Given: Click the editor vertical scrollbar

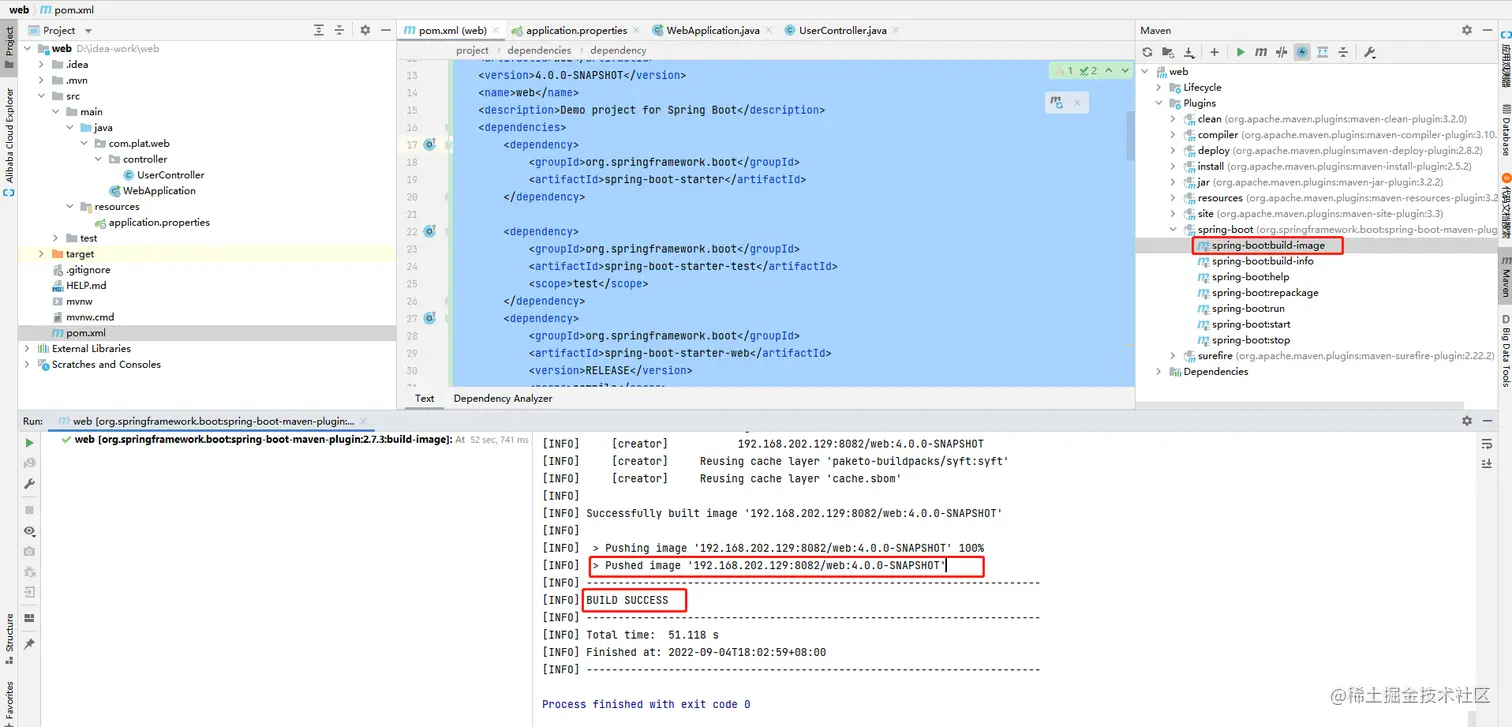Looking at the screenshot, I should click(1131, 135).
